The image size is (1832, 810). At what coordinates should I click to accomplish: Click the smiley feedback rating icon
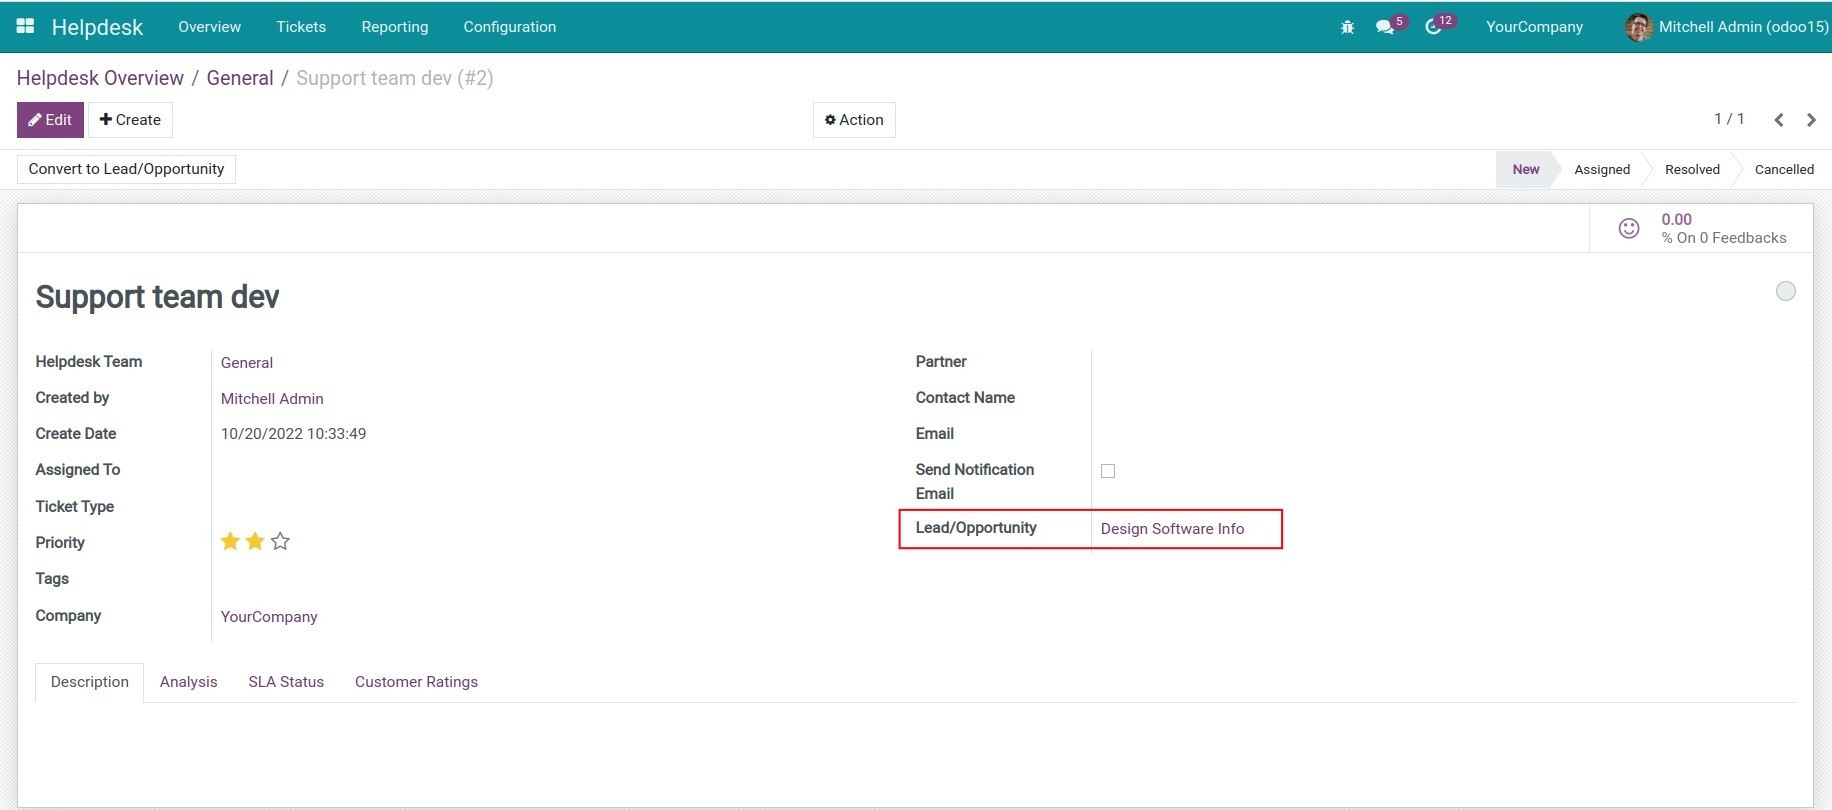1629,229
